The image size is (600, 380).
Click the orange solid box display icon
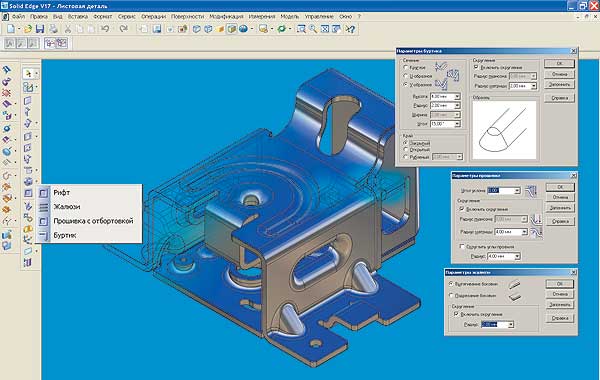[x=220, y=29]
